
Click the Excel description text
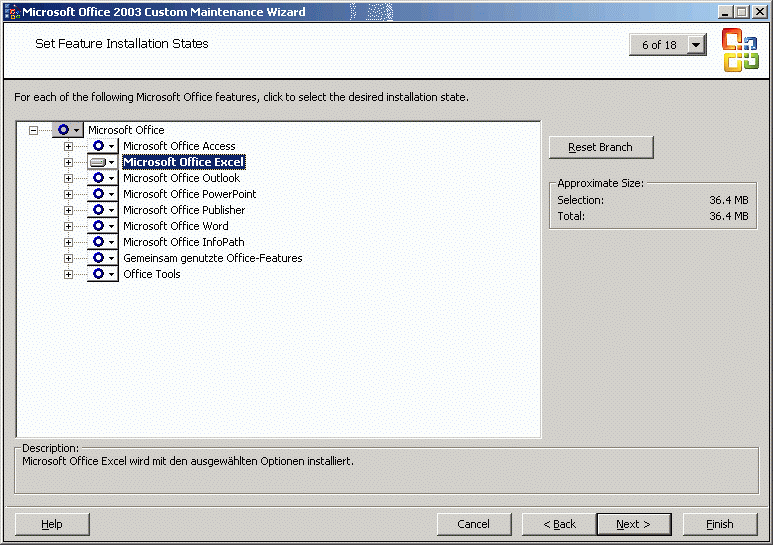pos(188,461)
